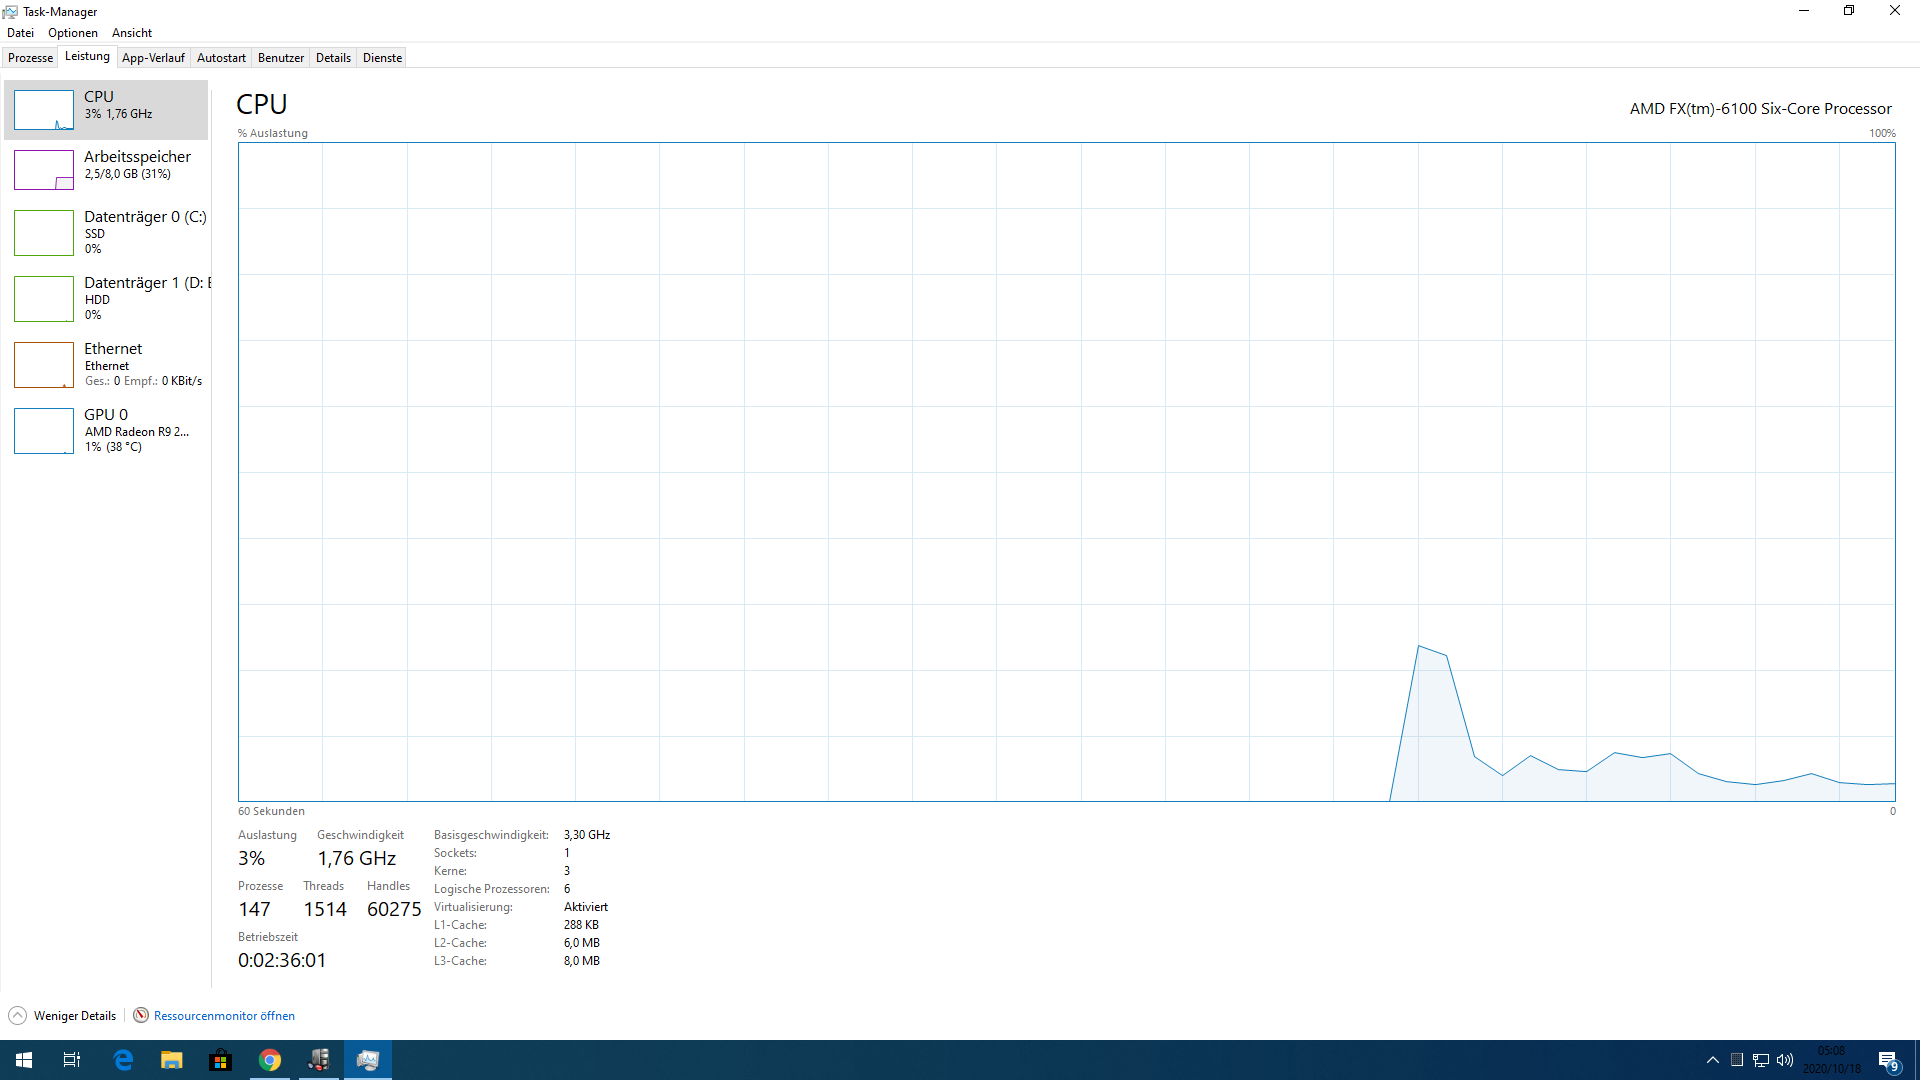Open the notification center icon
This screenshot has width=1920, height=1080.
pos(1888,1060)
